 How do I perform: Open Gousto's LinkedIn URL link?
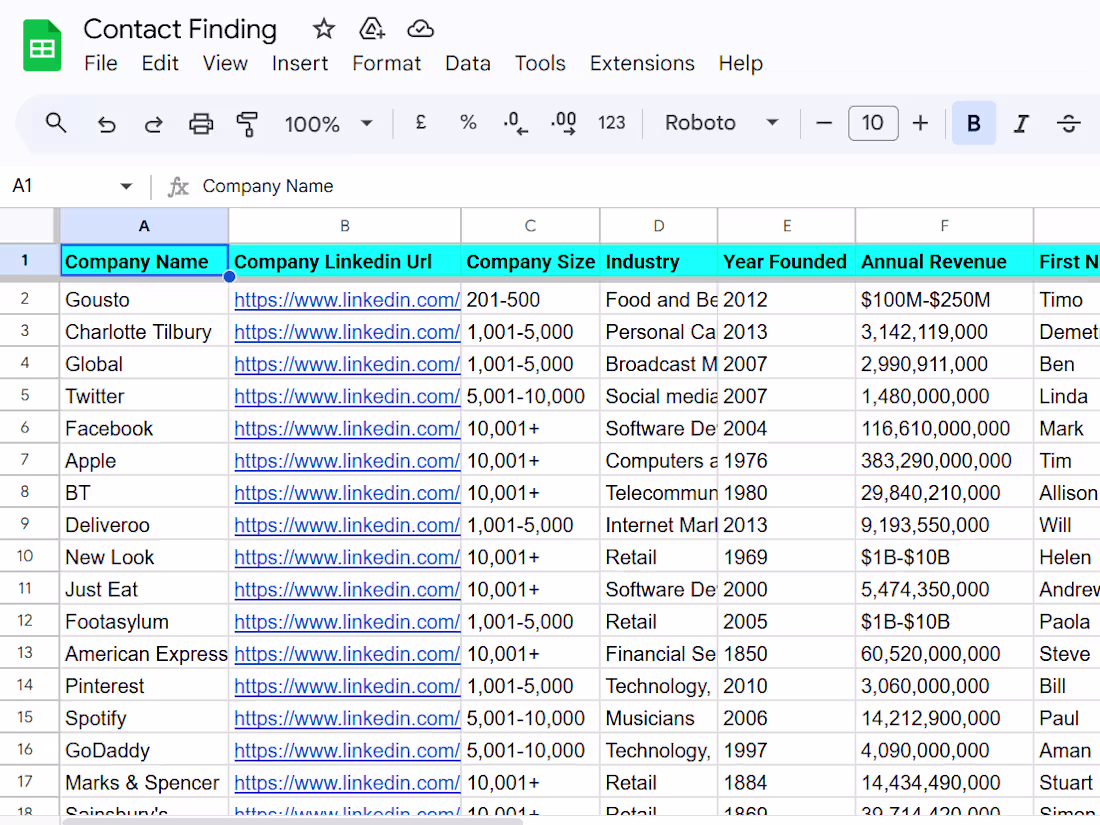click(x=347, y=300)
